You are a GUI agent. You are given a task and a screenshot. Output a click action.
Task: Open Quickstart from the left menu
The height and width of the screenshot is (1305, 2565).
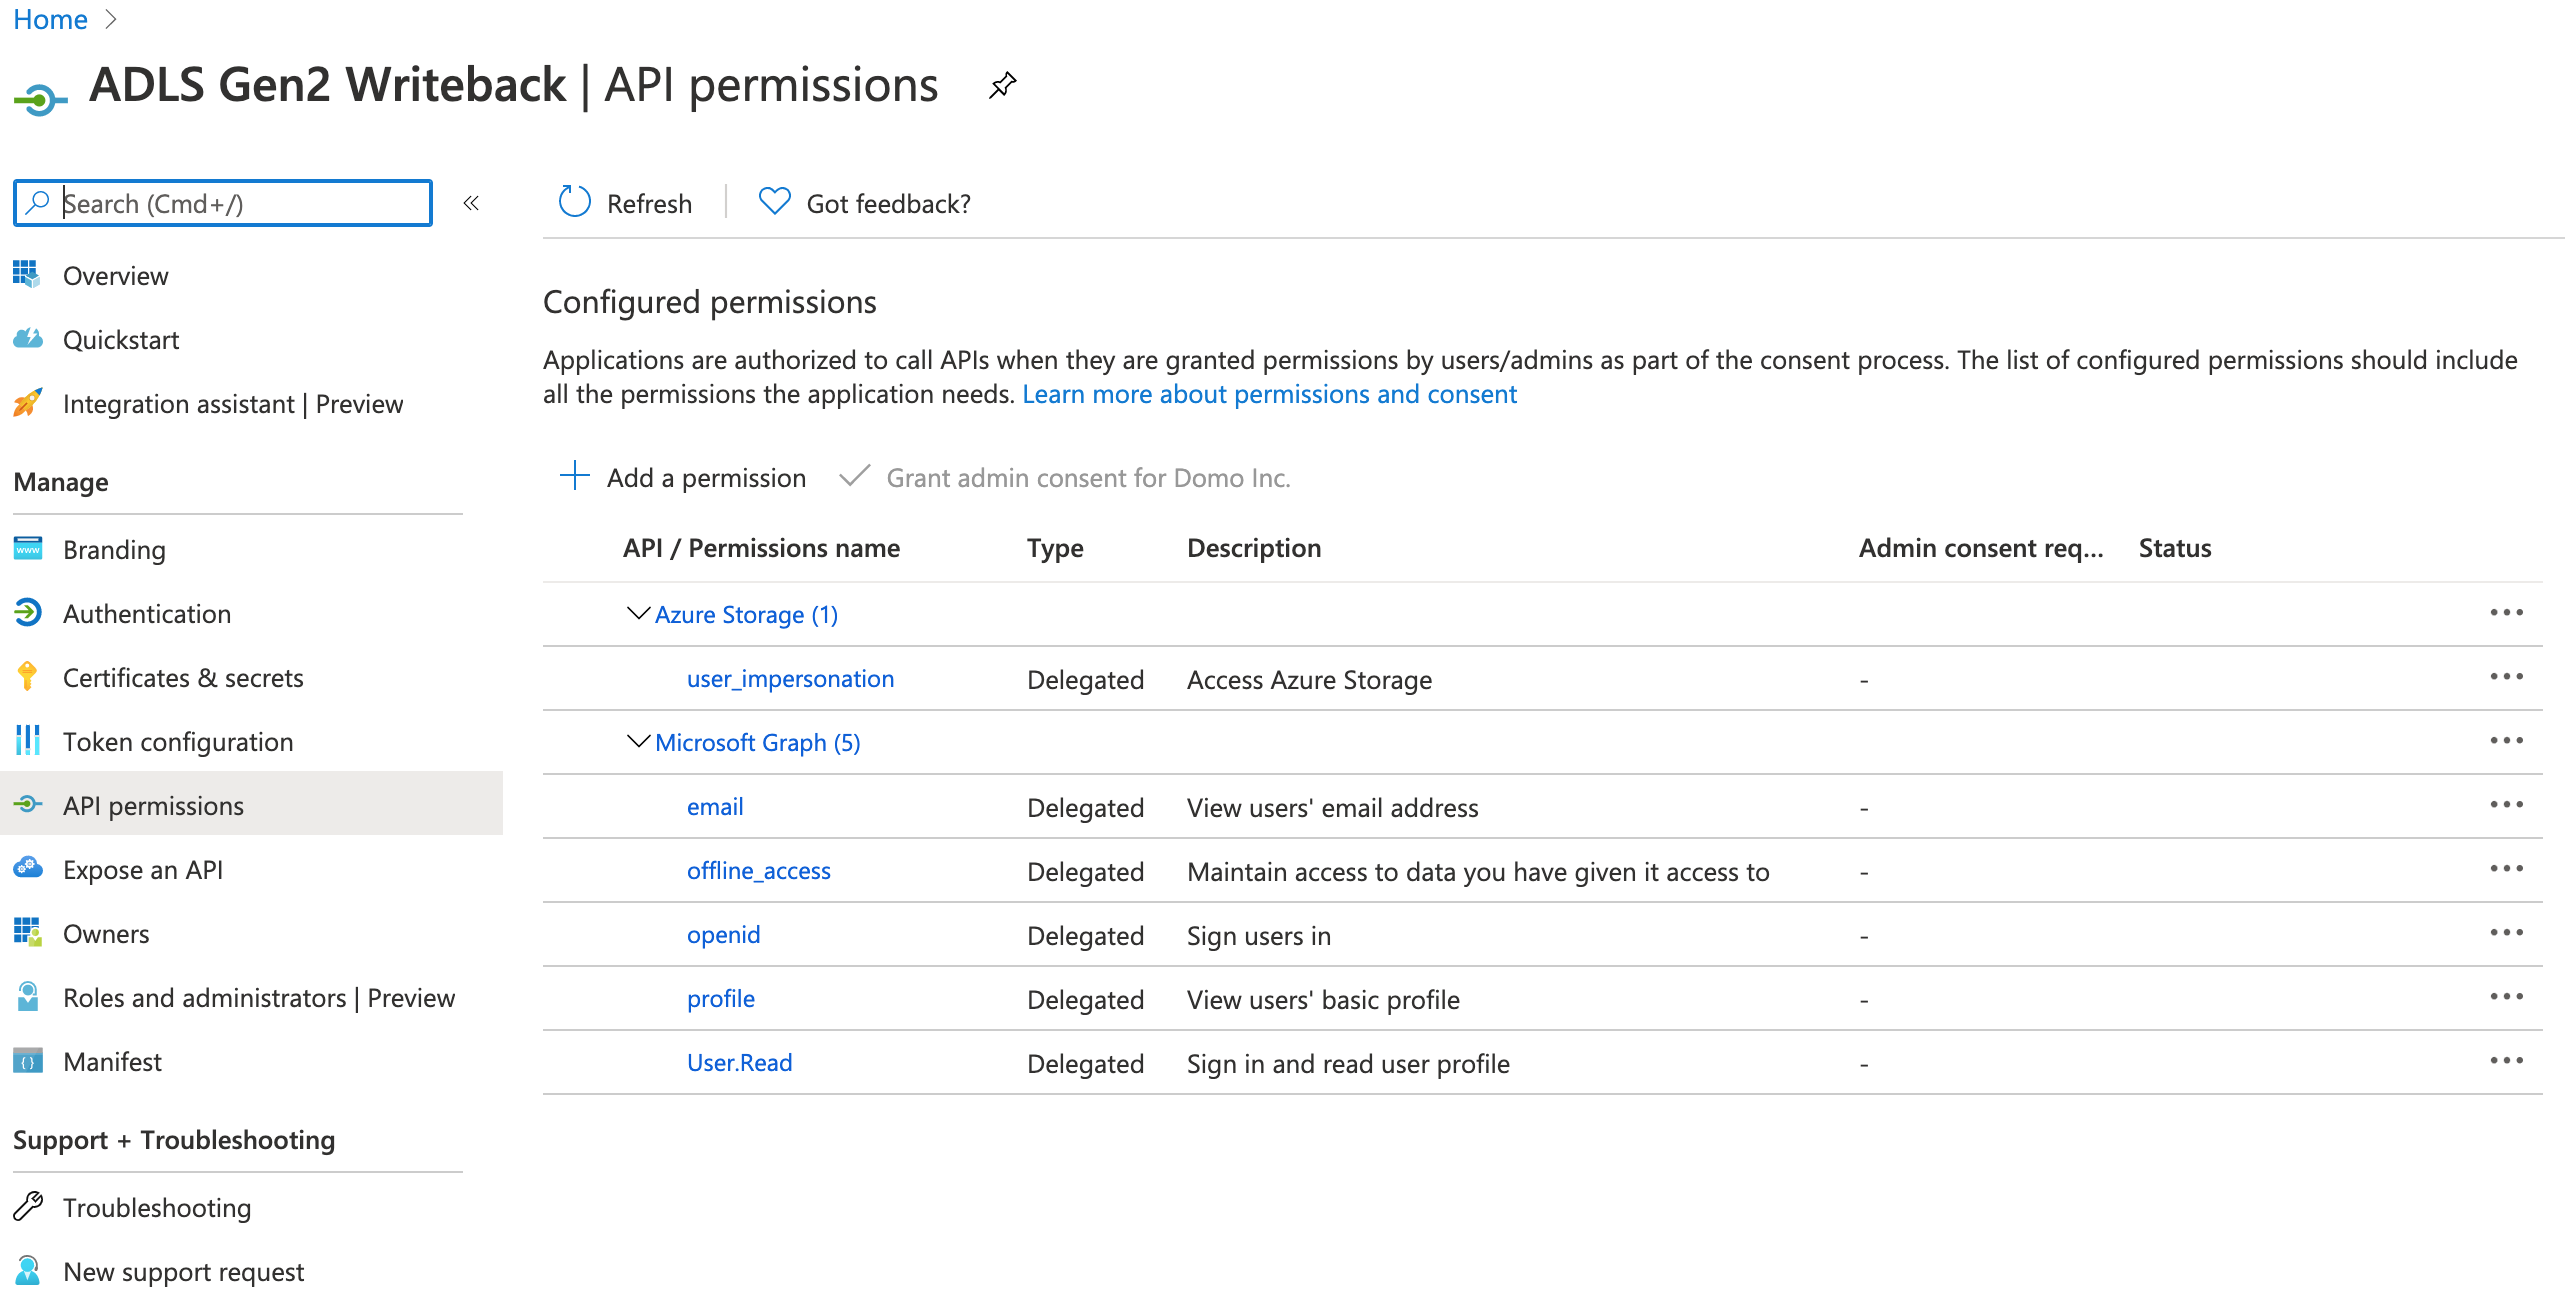coord(121,340)
